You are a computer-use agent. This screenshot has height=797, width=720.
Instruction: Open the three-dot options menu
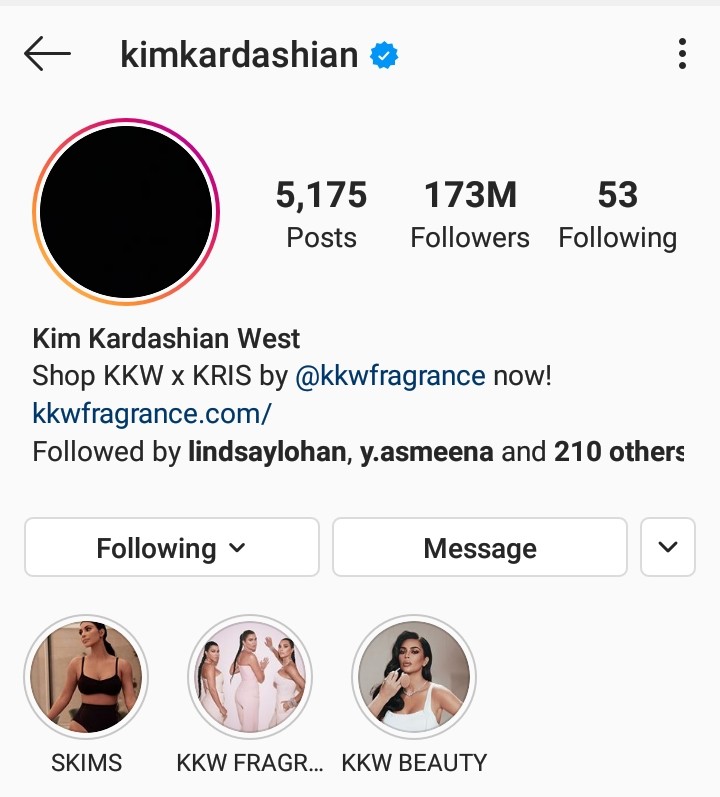pos(682,53)
